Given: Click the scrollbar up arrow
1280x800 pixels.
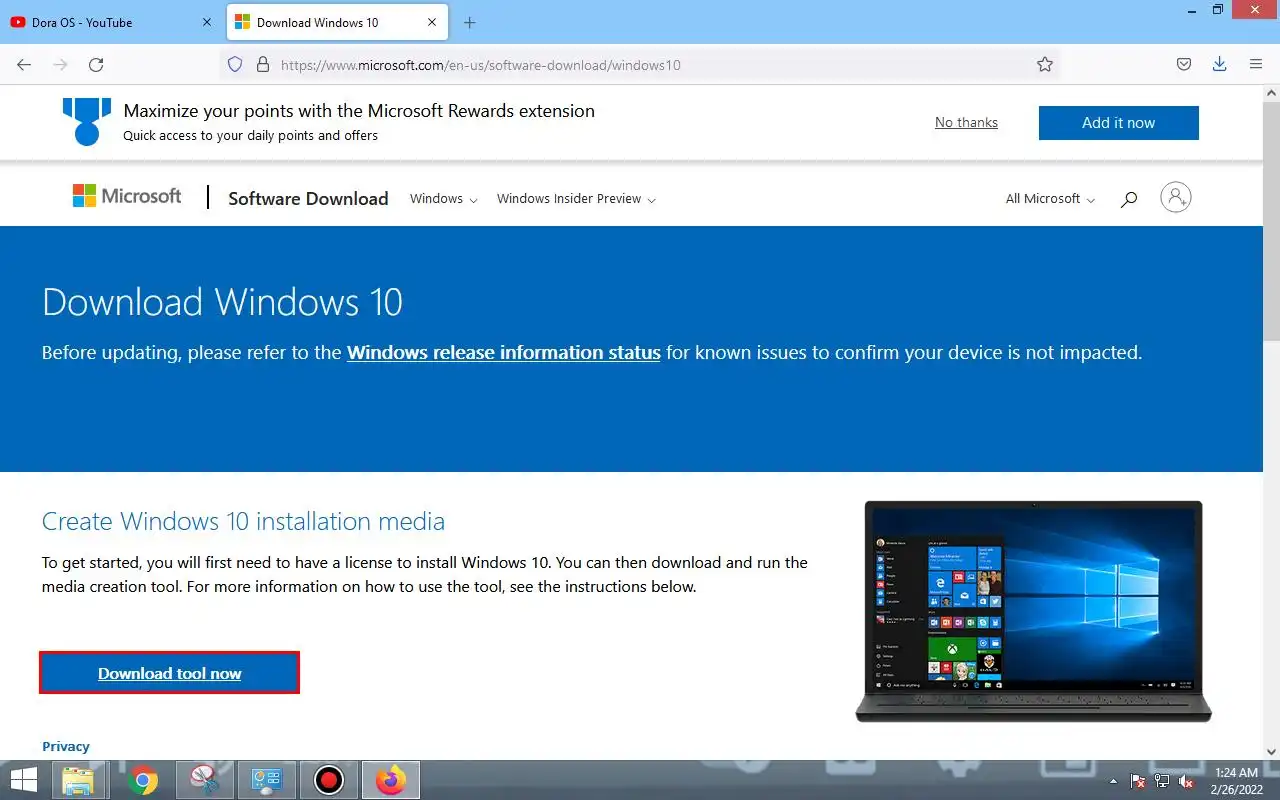Looking at the screenshot, I should [x=1271, y=92].
